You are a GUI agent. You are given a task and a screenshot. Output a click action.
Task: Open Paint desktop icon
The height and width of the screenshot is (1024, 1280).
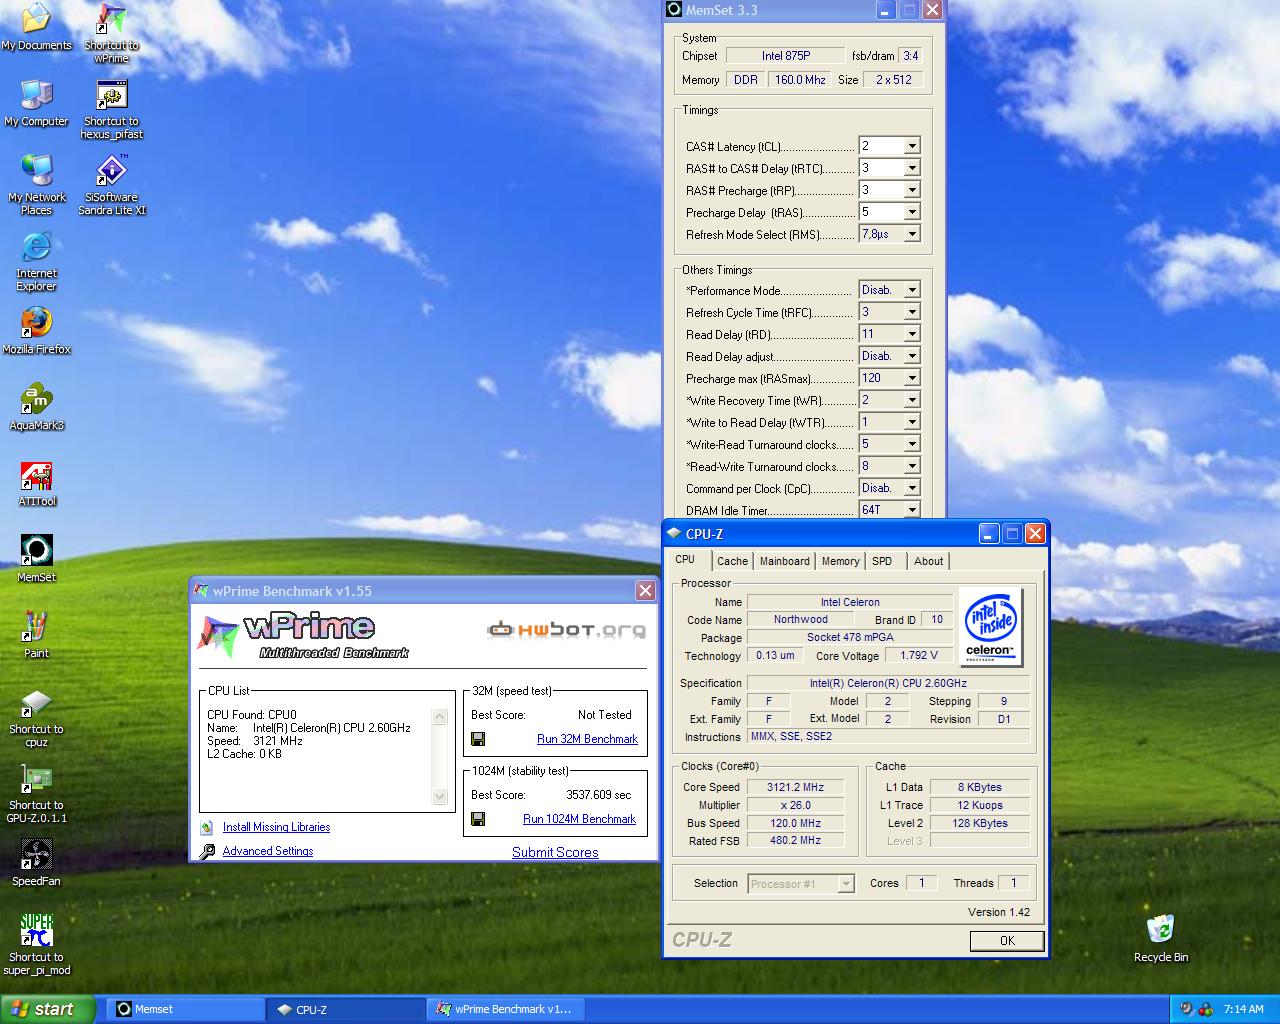coord(36,635)
